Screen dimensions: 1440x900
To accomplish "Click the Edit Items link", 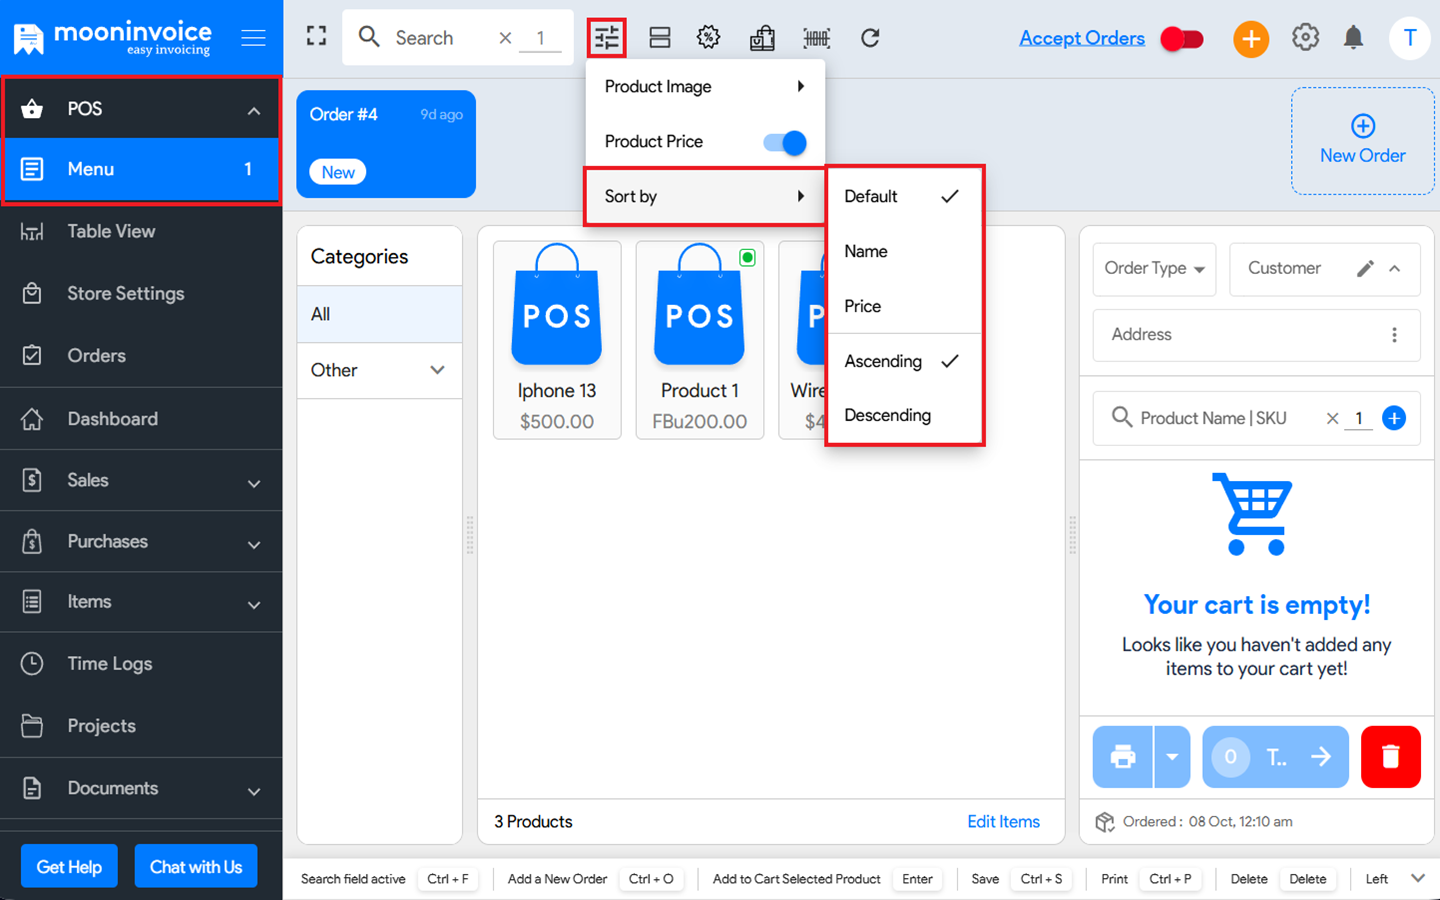I will coord(1003,821).
